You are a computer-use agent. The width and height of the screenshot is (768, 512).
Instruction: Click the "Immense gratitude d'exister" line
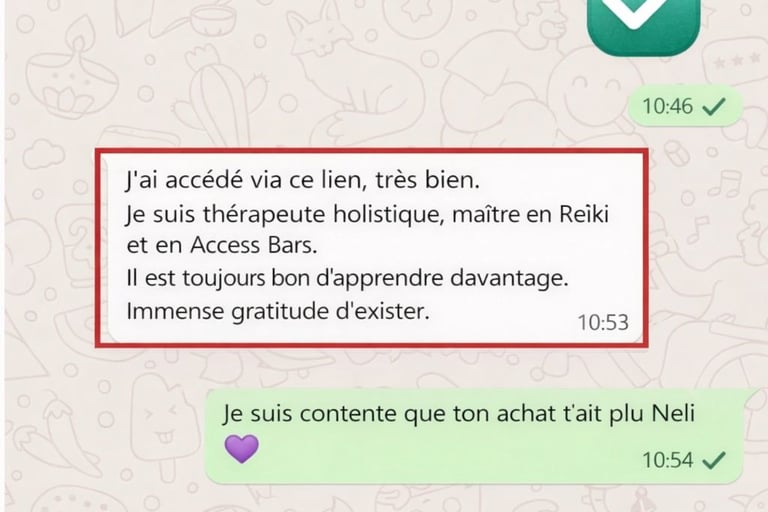pos(278,311)
